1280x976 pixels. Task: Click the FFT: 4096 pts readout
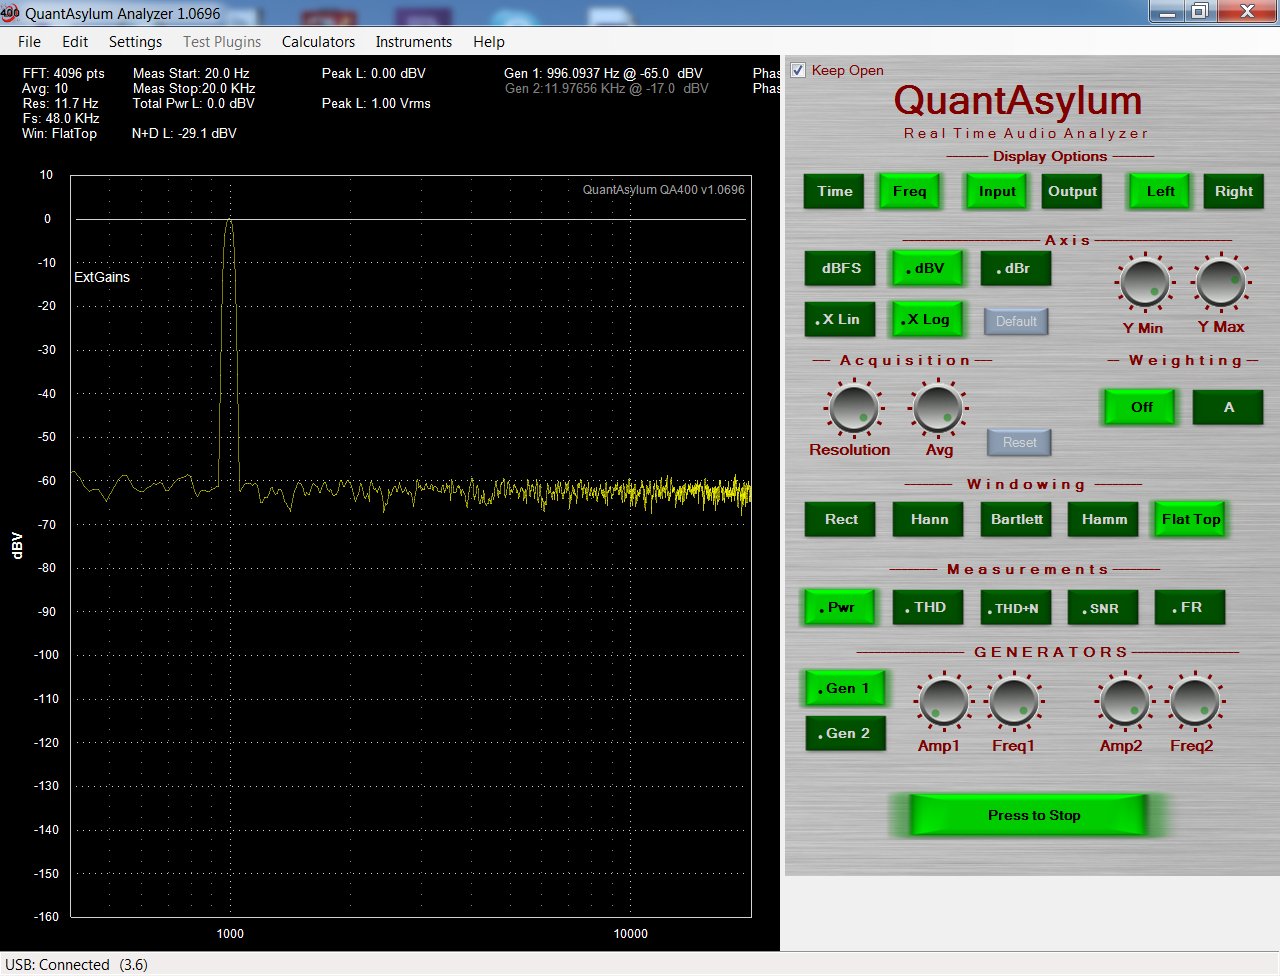(63, 73)
